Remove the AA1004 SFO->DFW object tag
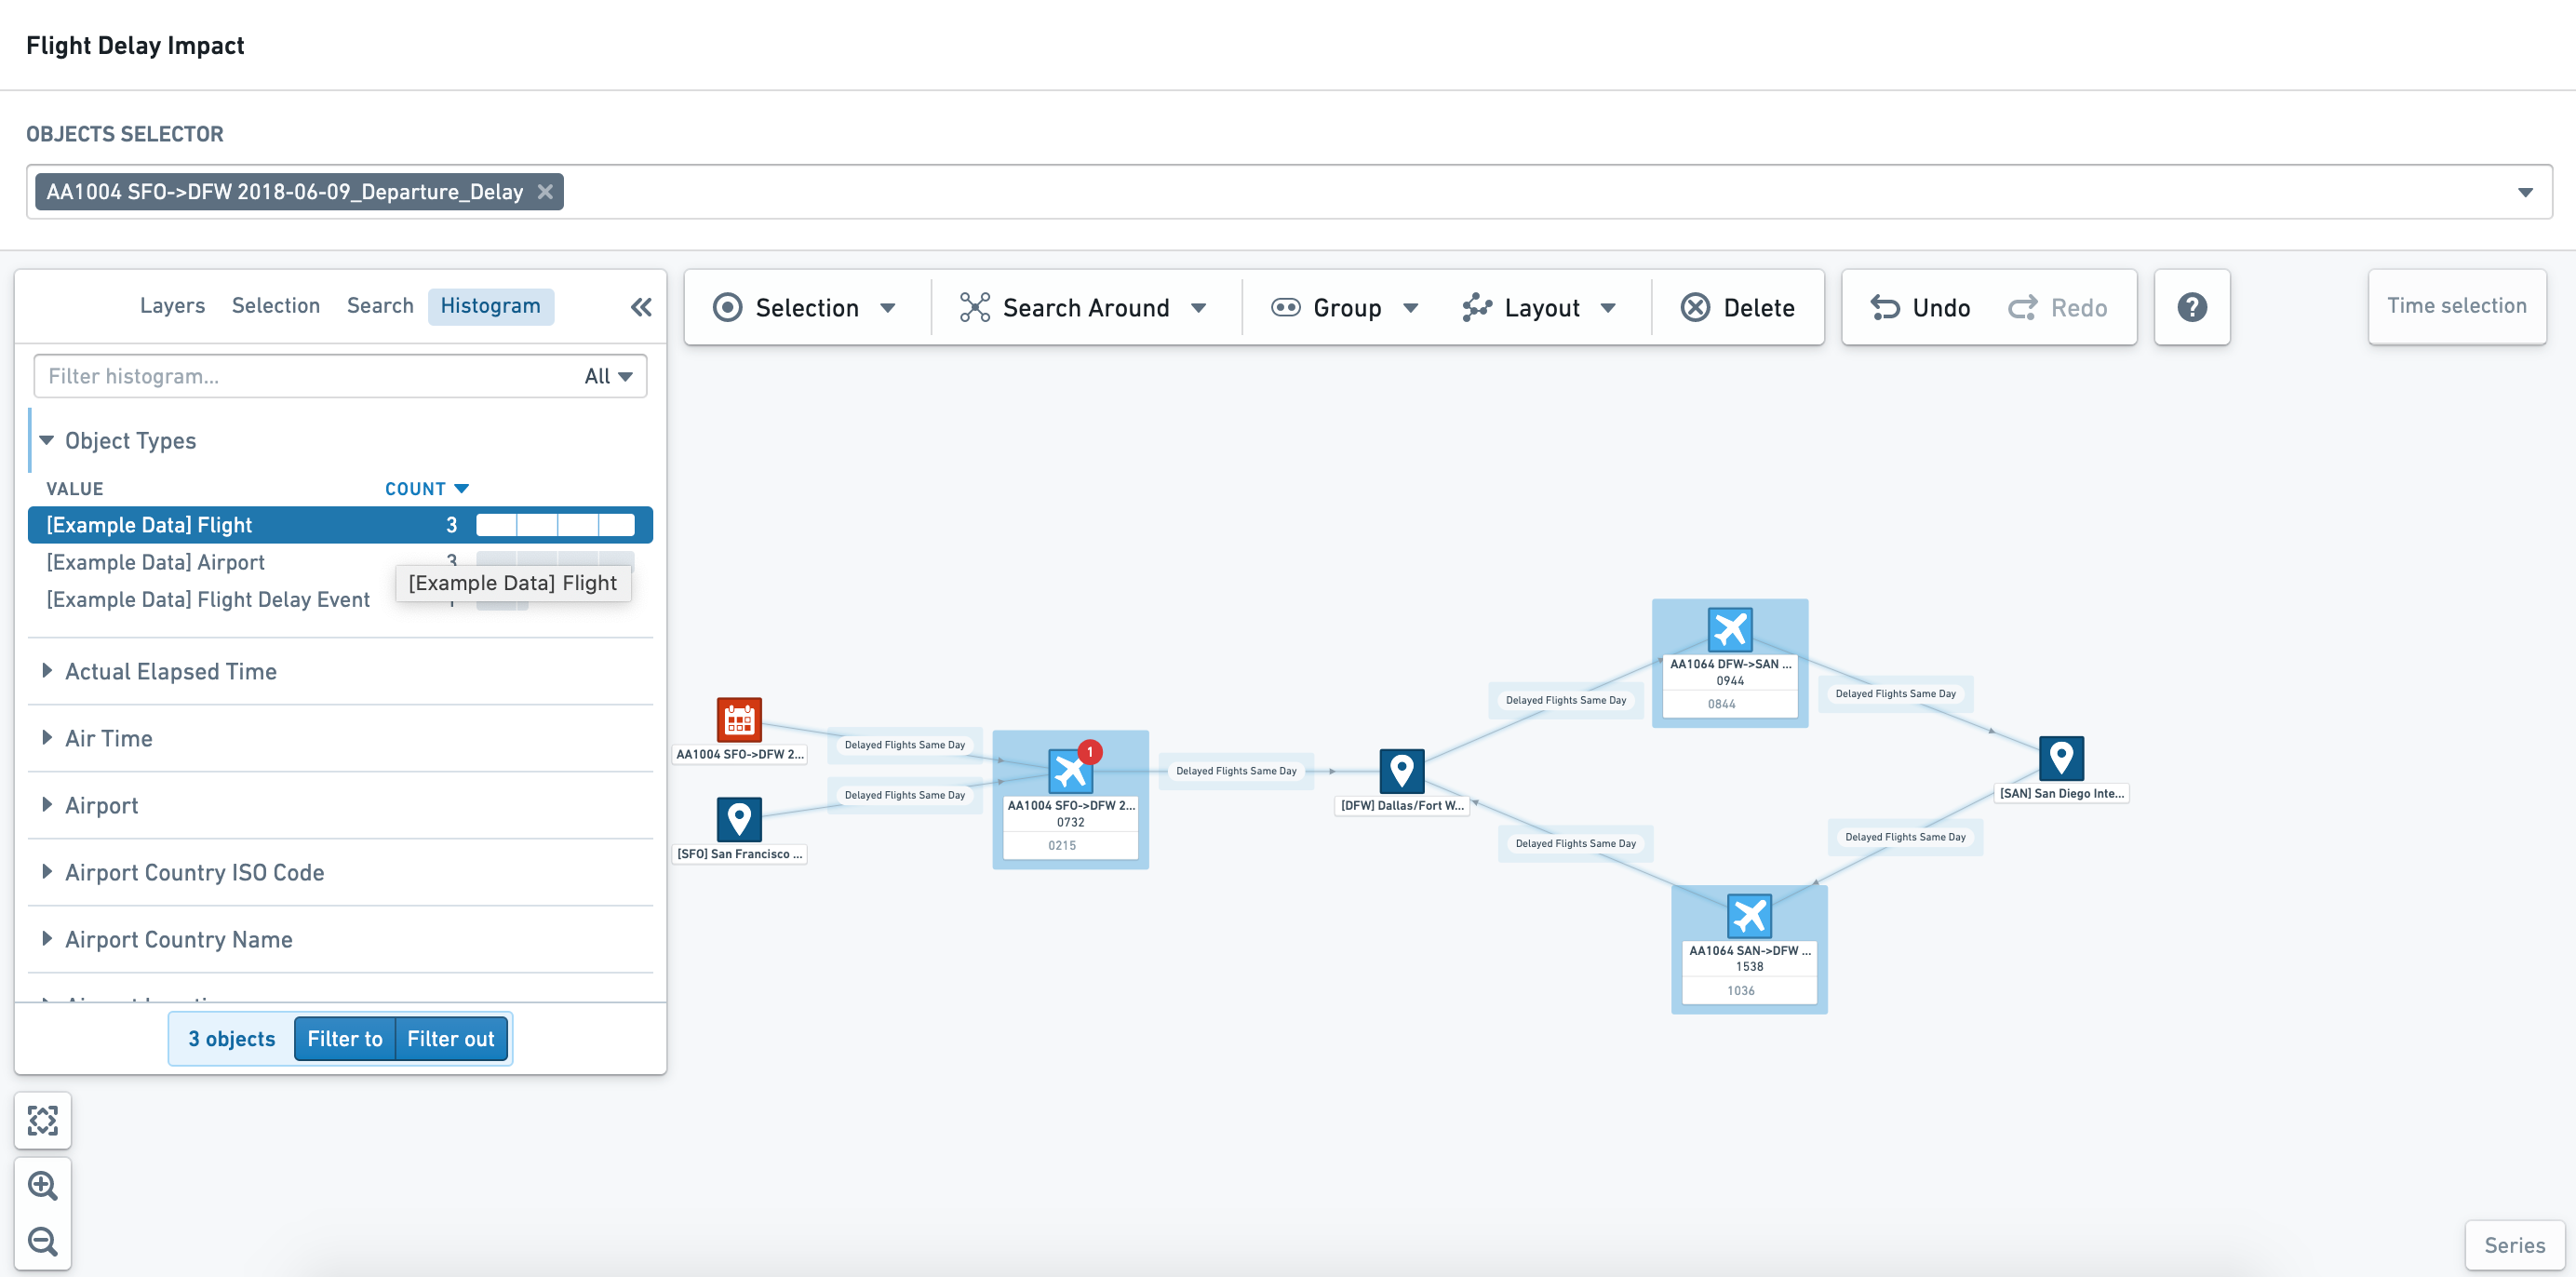 click(x=545, y=191)
